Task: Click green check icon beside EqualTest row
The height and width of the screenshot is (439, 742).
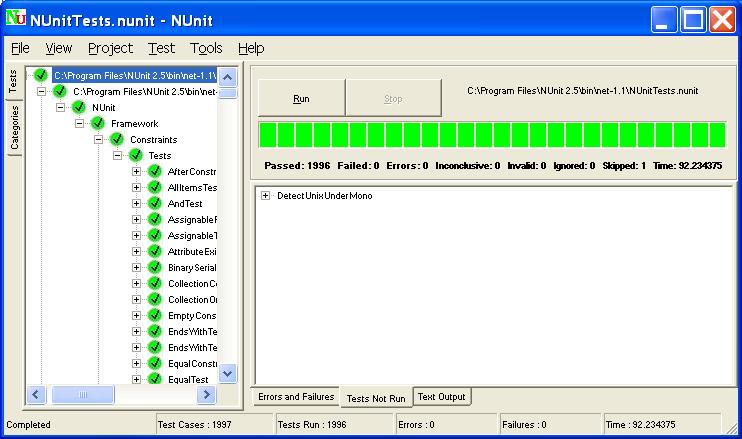Action: pyautogui.click(x=154, y=379)
